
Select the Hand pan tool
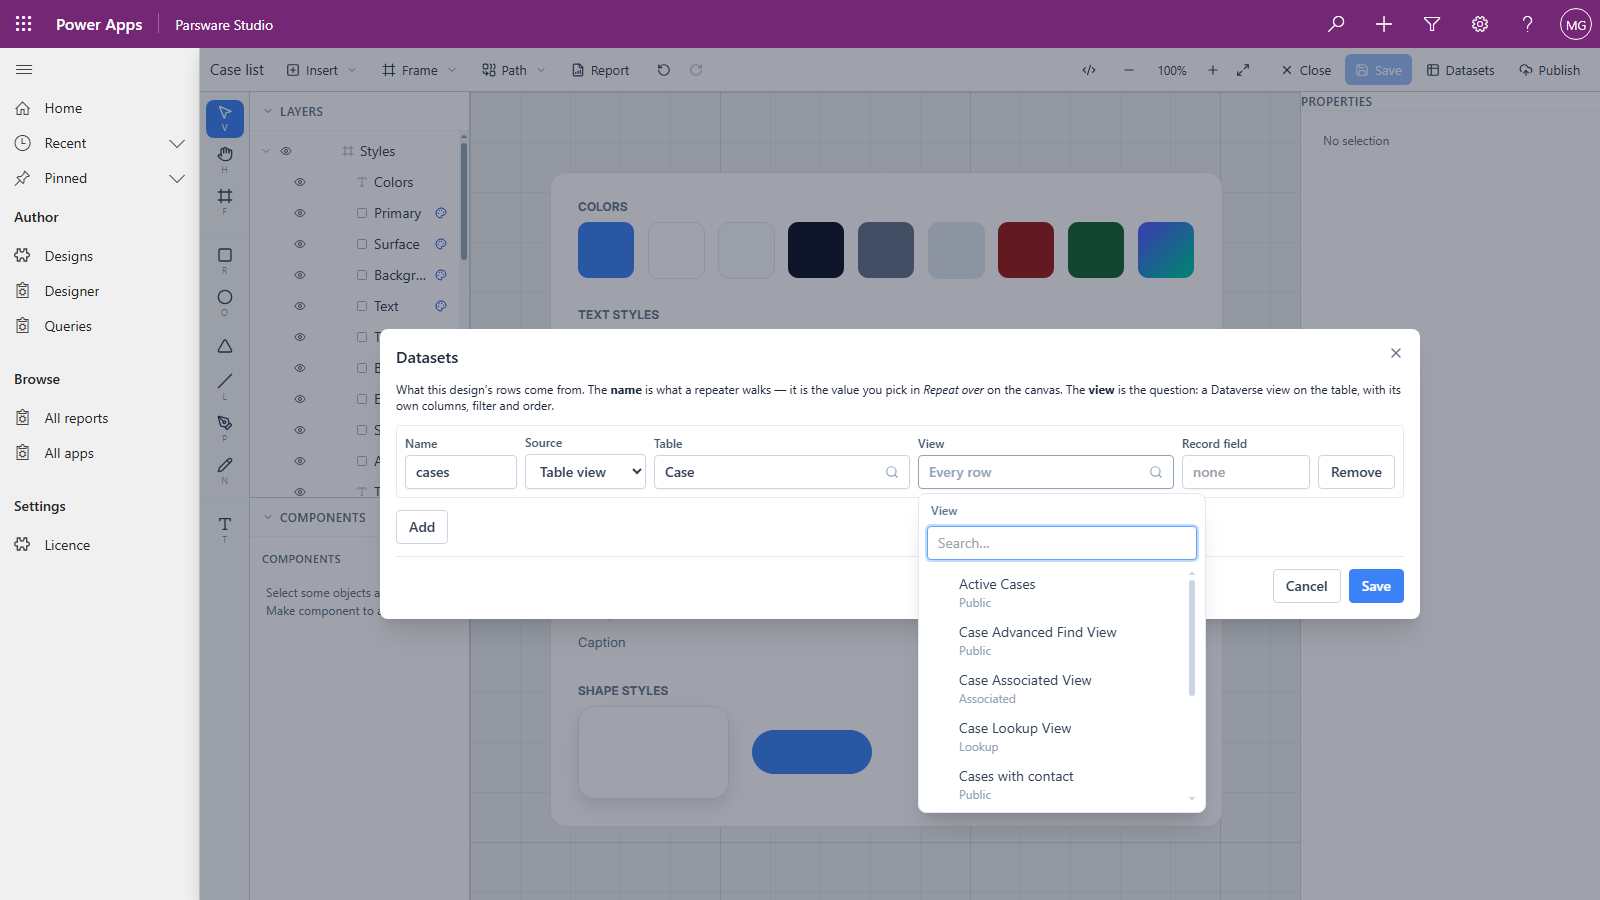point(225,158)
